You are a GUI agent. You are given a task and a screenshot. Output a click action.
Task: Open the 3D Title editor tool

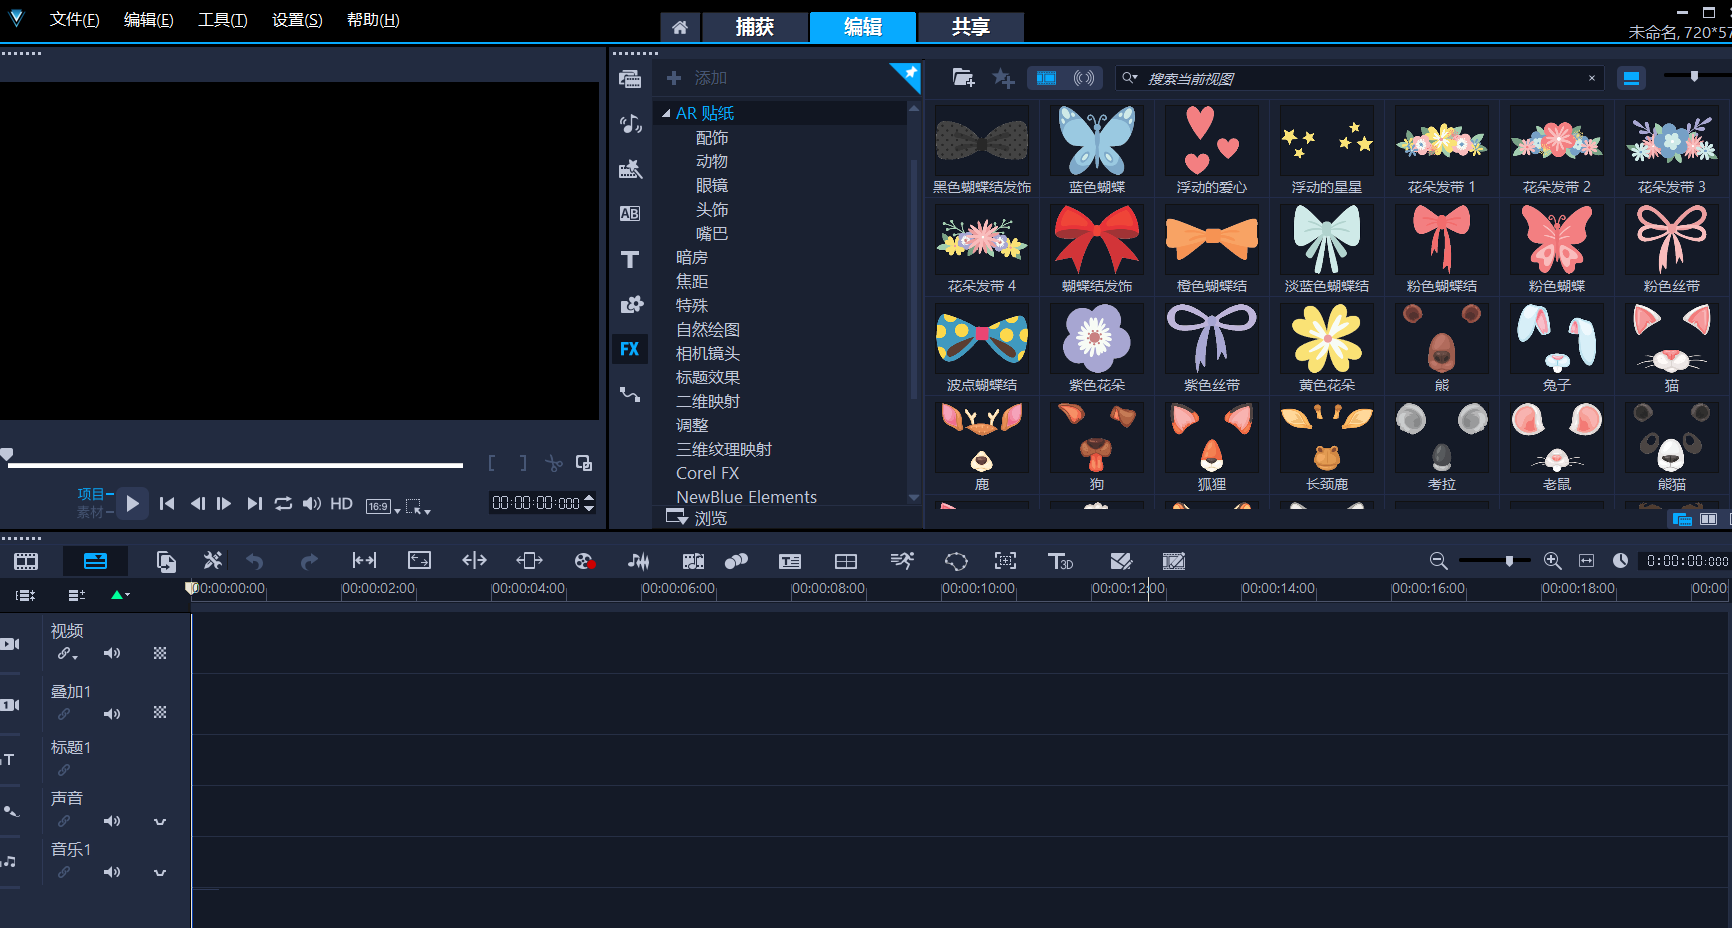[1059, 561]
